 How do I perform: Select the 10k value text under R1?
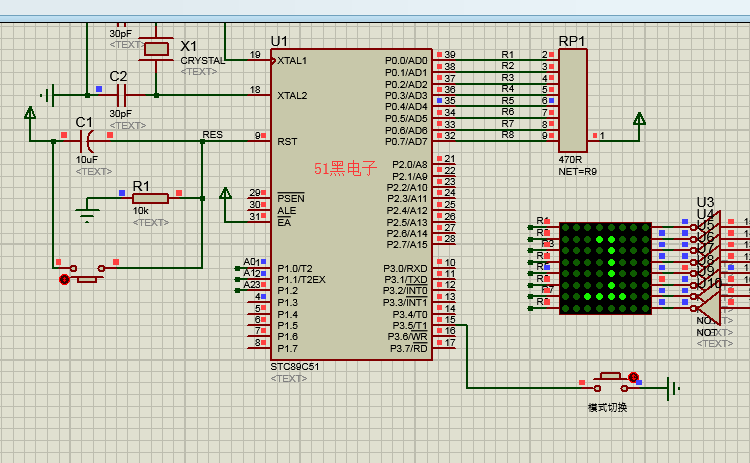click(x=141, y=211)
